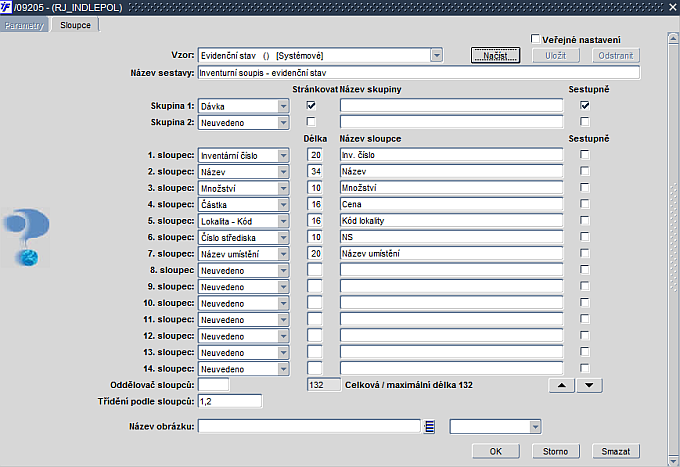The width and height of the screenshot is (680, 467).
Task: Click the blue question mark help icon
Action: pyautogui.click(x=27, y=237)
